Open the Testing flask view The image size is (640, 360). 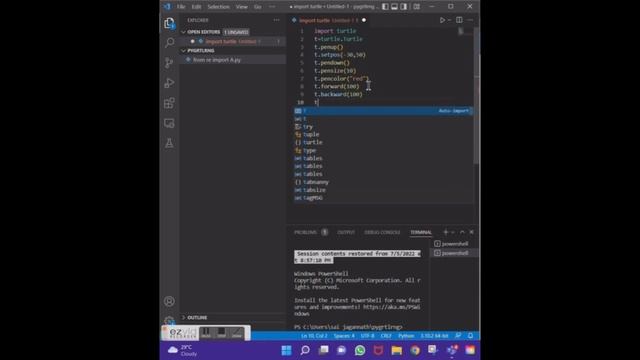(x=169, y=143)
